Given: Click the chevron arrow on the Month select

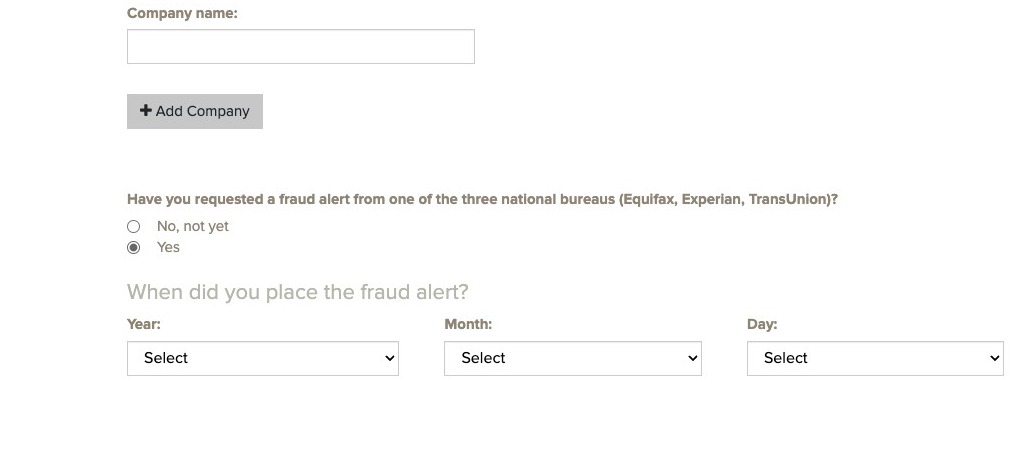Looking at the screenshot, I should 692,359.
